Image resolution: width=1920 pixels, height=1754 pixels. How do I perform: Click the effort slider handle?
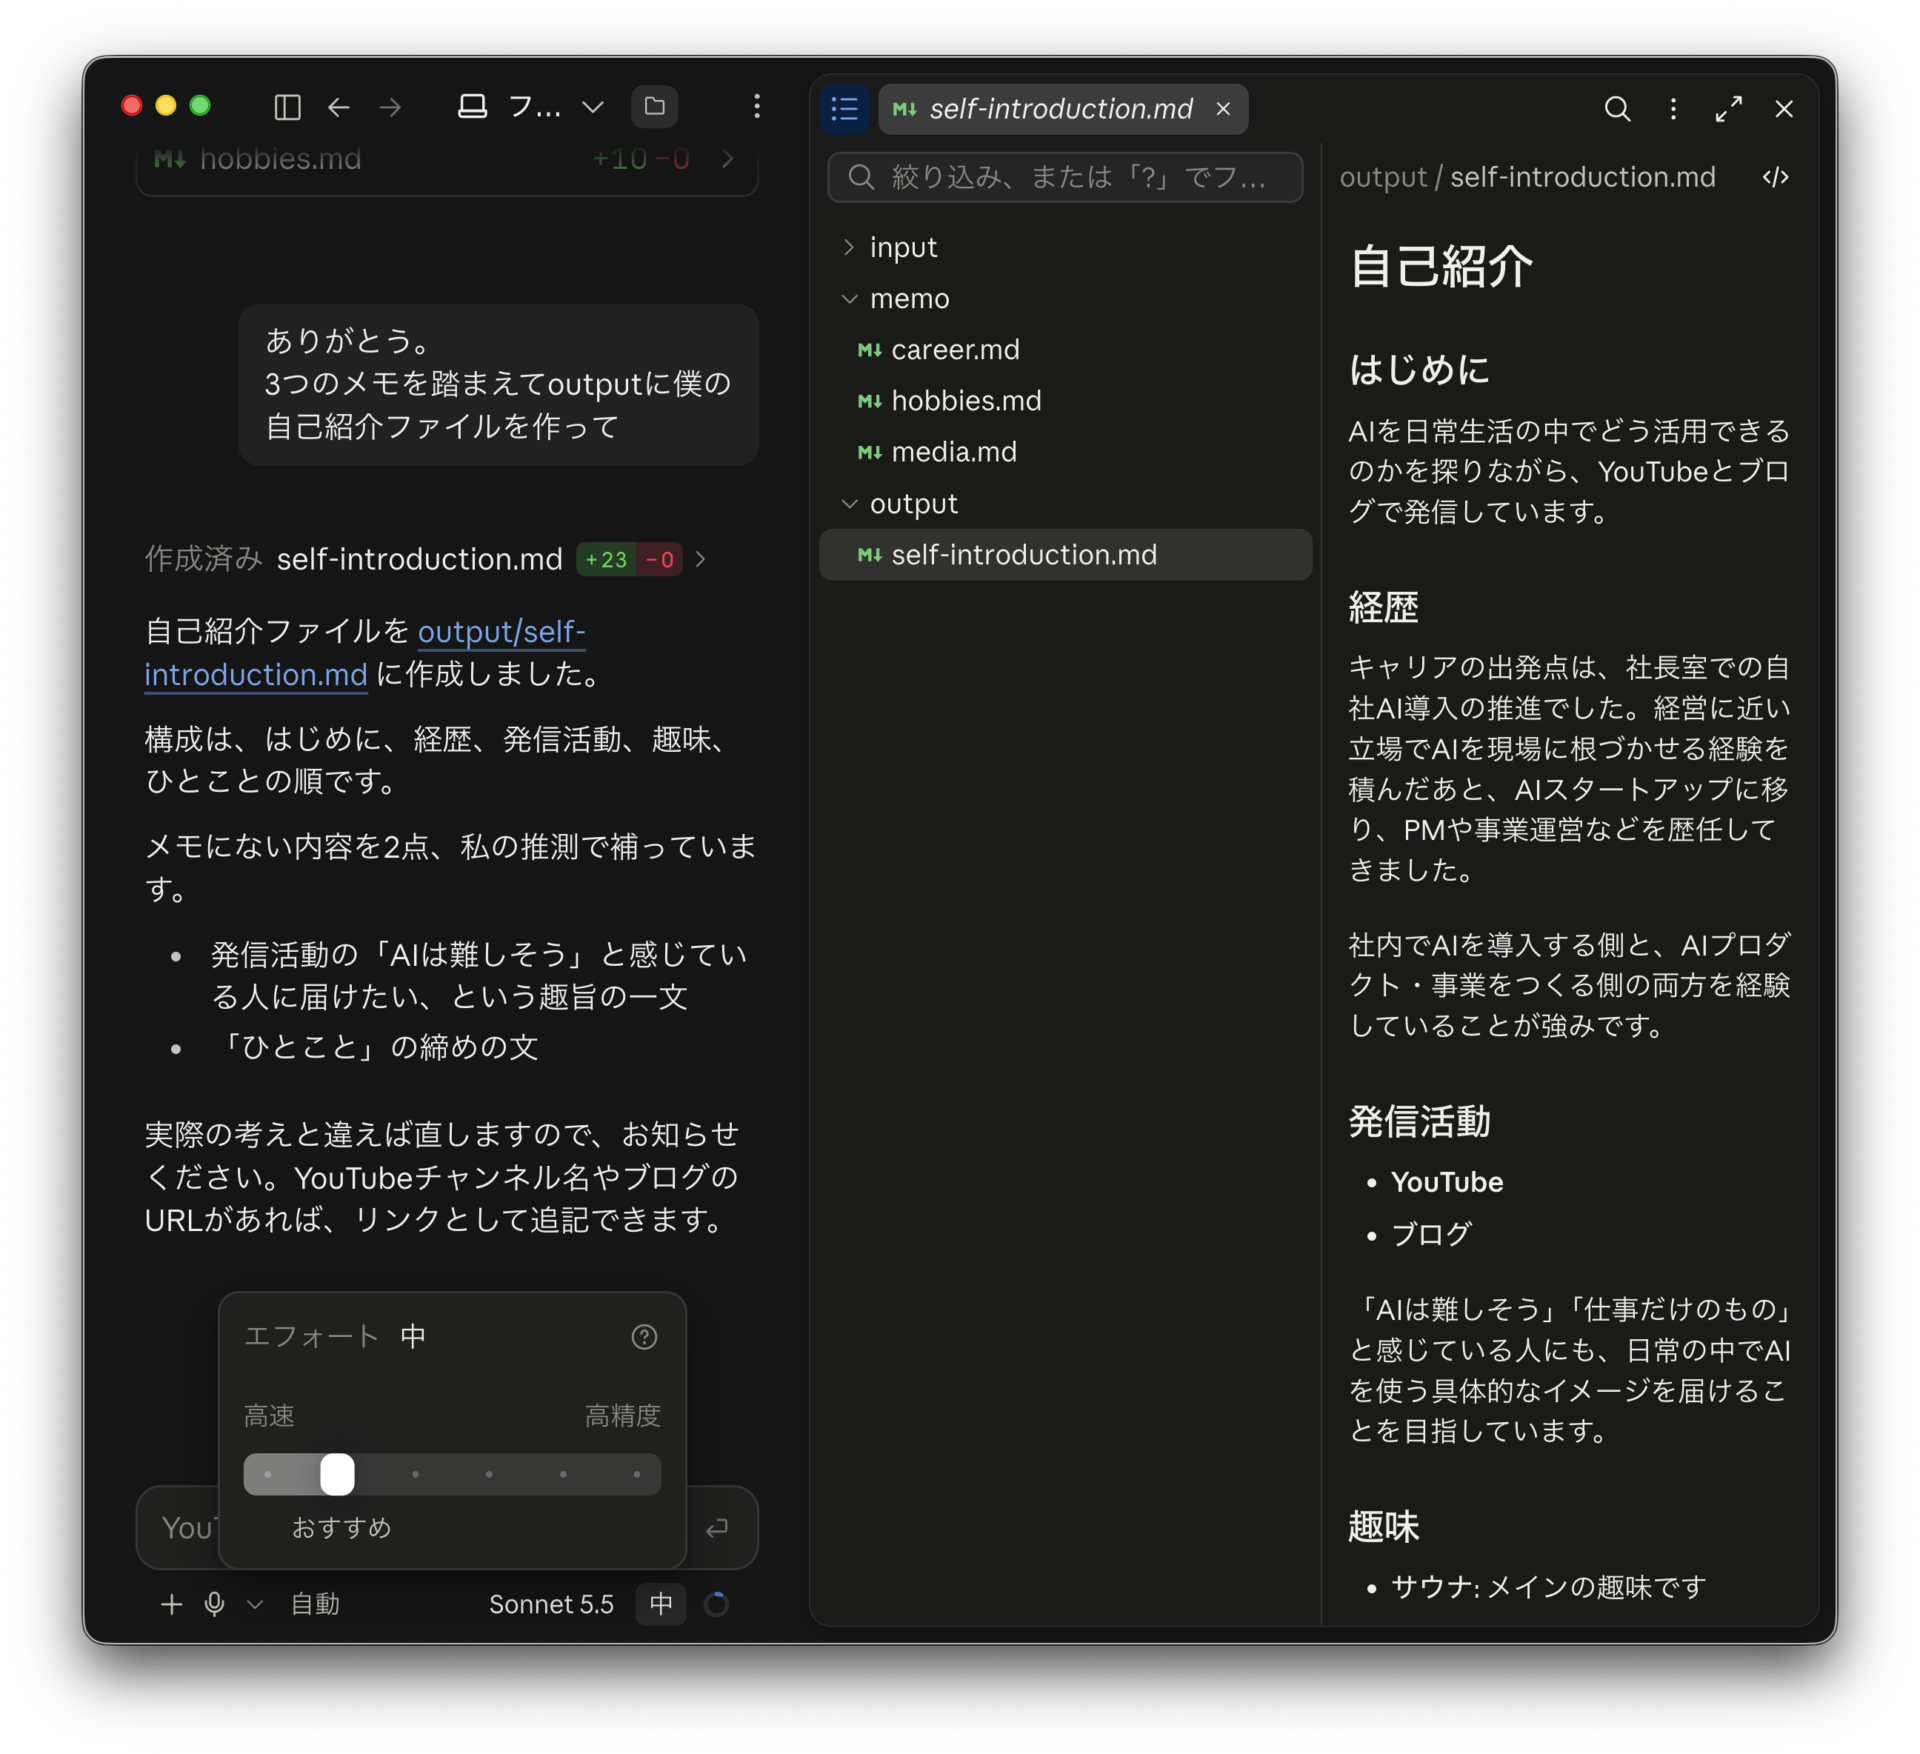[x=337, y=1474]
